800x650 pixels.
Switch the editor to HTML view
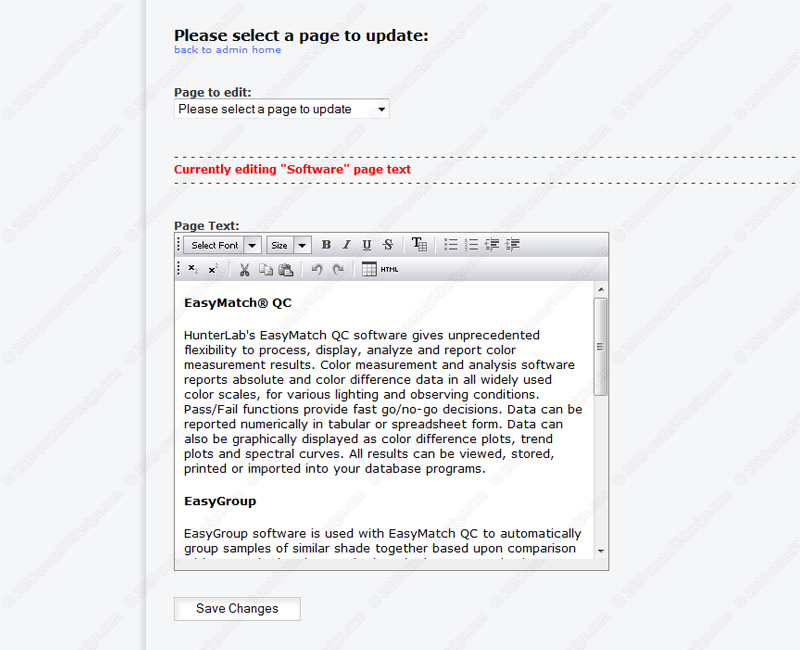click(x=389, y=269)
